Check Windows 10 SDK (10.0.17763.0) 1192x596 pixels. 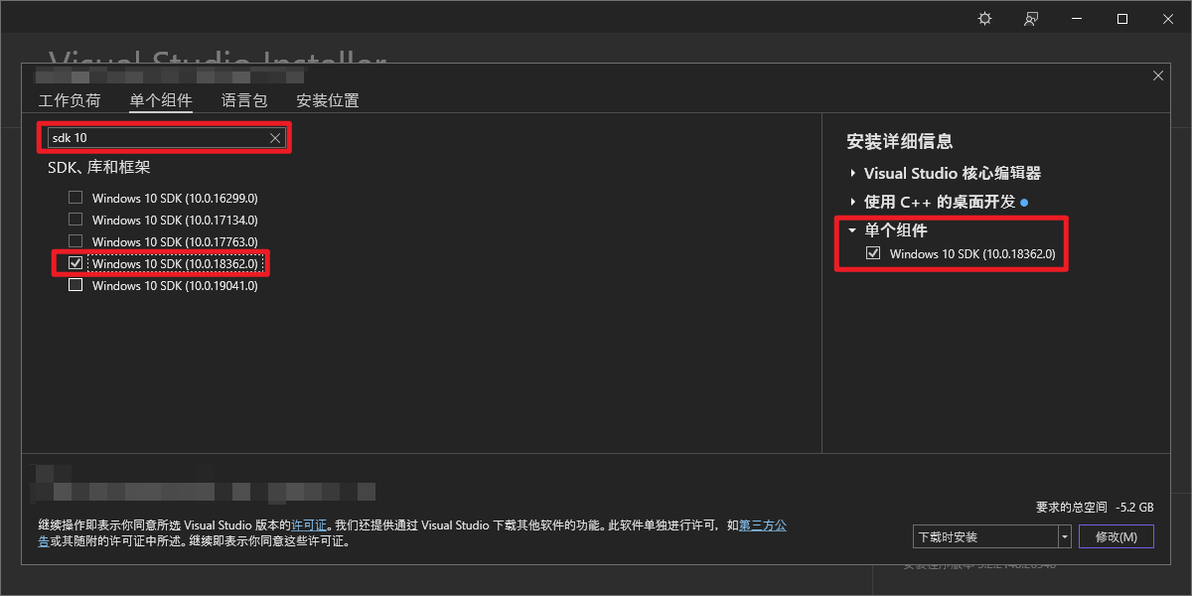click(x=75, y=241)
